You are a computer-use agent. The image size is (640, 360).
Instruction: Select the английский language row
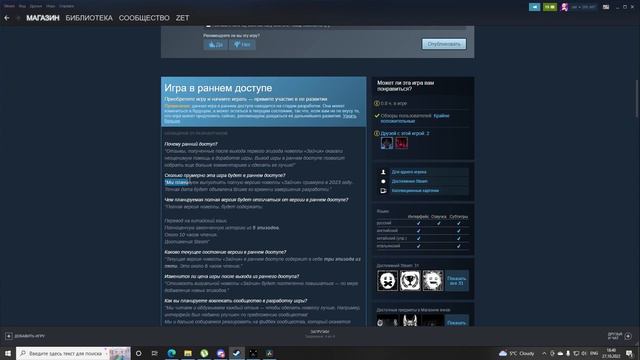pyautogui.click(x=422, y=231)
